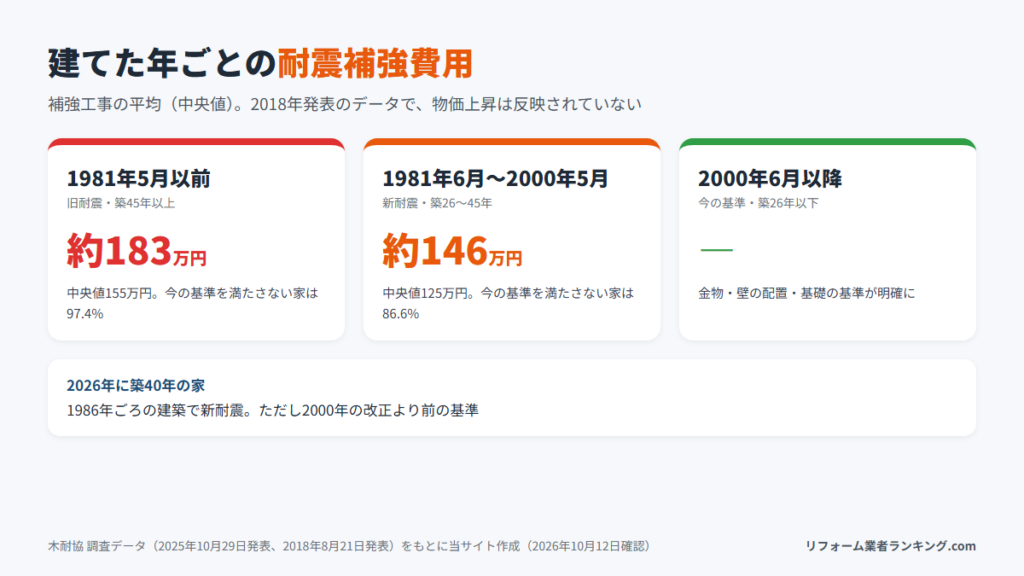Click the heading 2026年に築40年の家
The image size is (1024, 576).
[136, 385]
